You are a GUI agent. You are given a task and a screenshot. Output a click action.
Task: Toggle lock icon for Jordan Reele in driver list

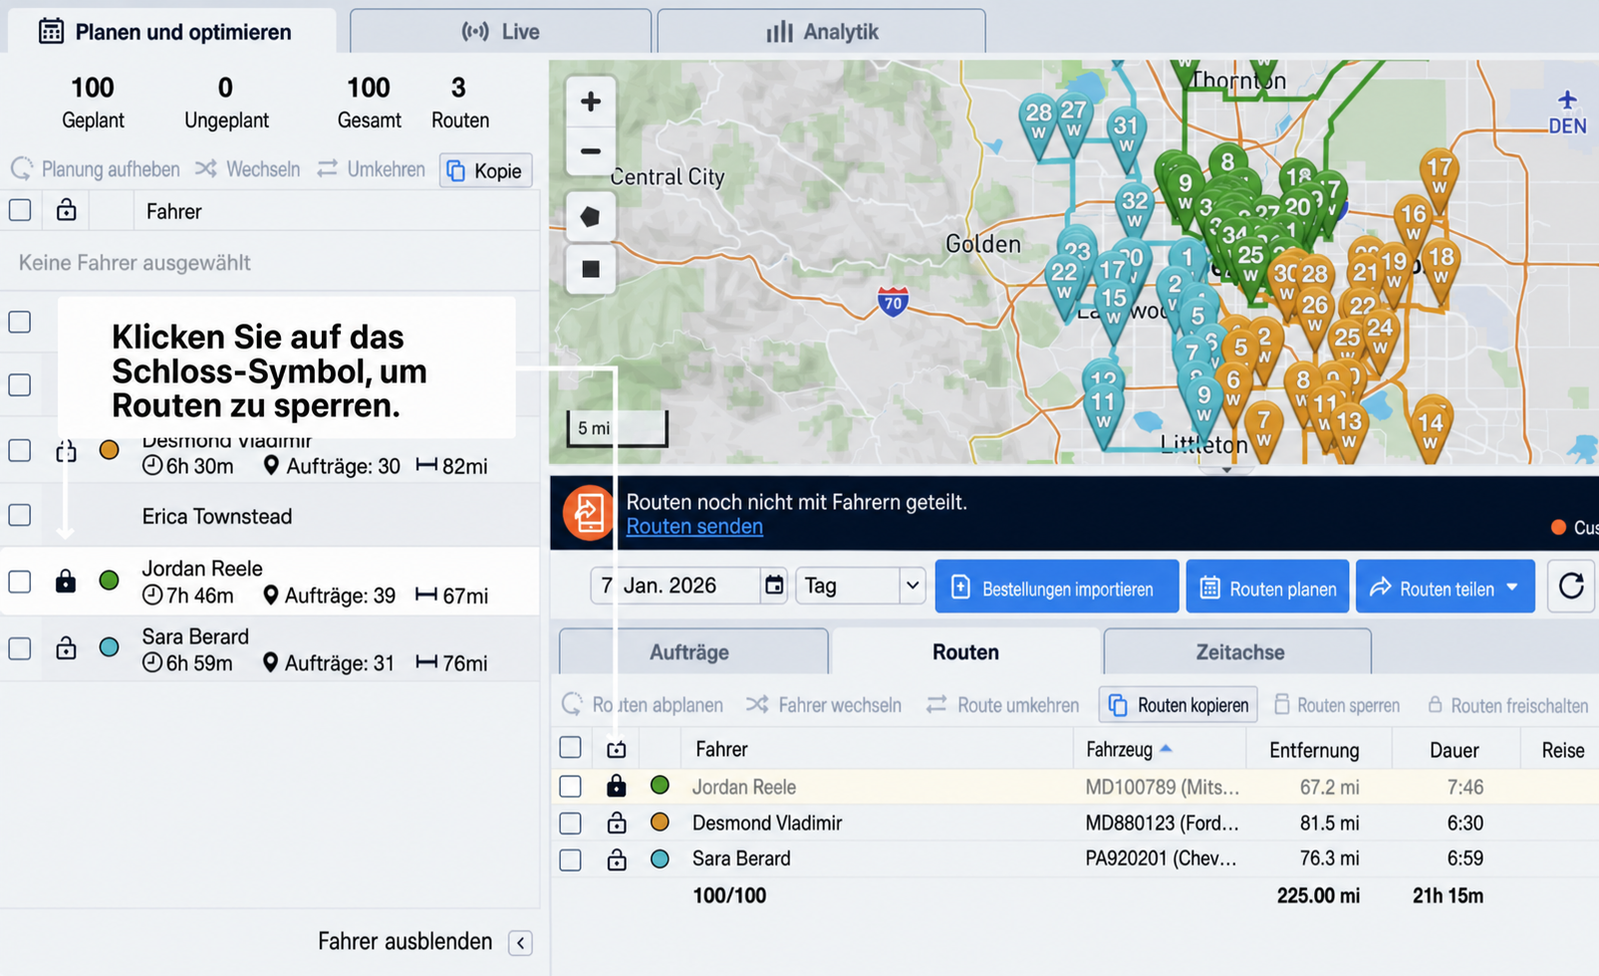pos(66,581)
